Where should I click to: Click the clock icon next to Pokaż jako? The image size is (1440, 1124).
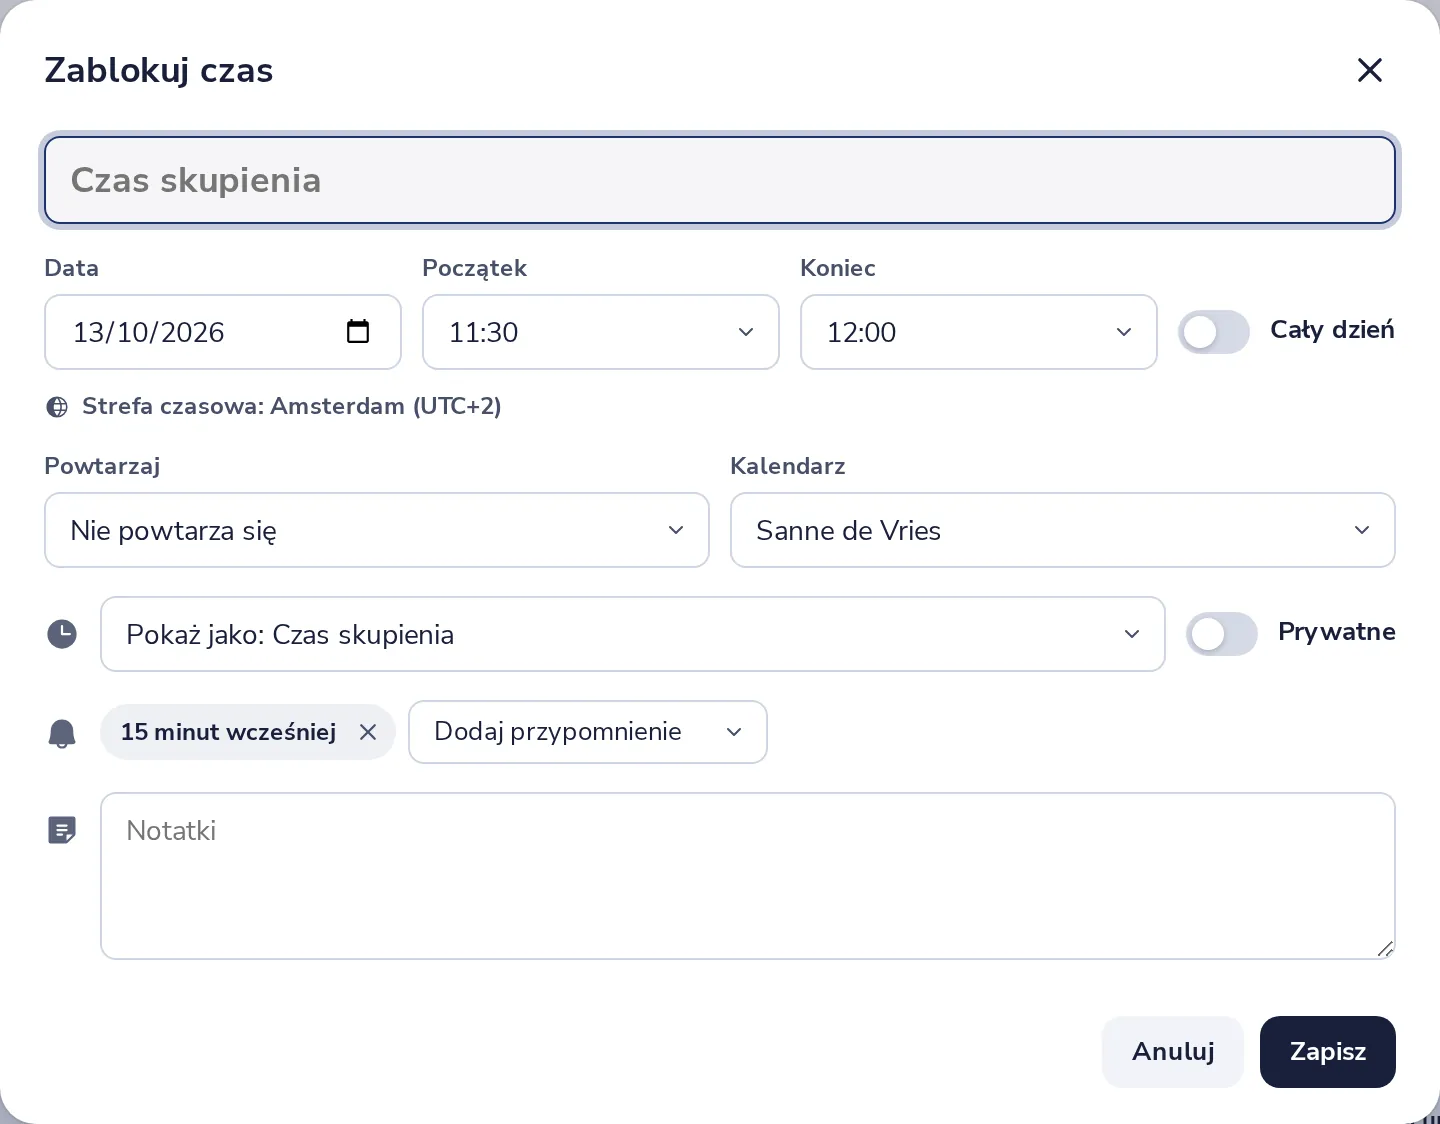click(62, 634)
